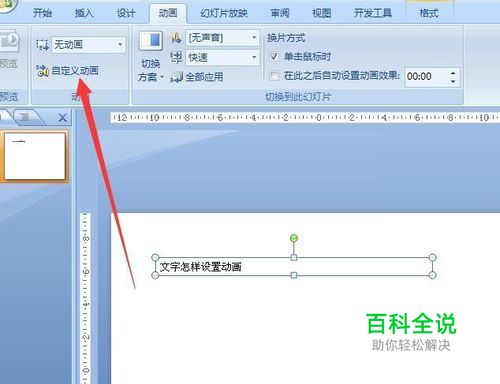Click the horizontal ruler
This screenshot has height=384, width=500.
pyautogui.click(x=305, y=118)
